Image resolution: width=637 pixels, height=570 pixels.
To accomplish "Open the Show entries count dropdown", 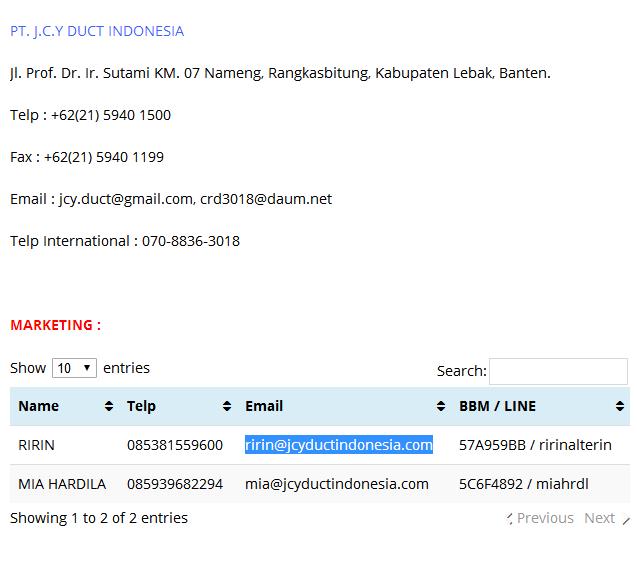I will pos(74,368).
